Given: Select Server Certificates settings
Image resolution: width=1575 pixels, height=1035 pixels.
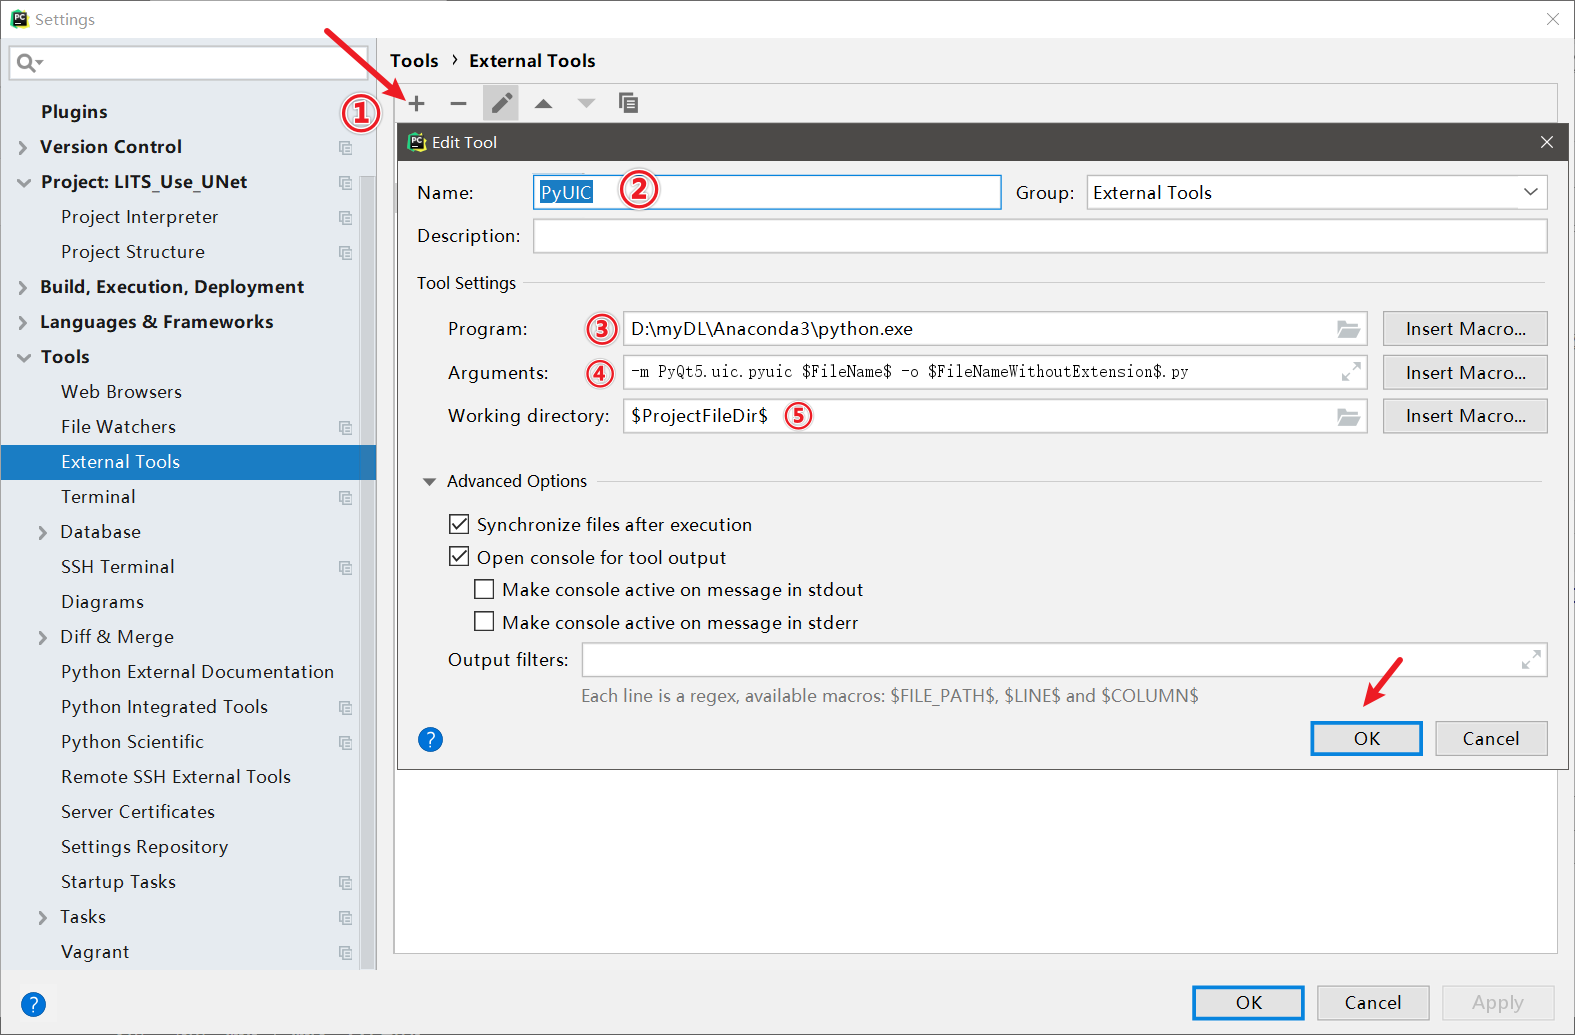Looking at the screenshot, I should 138,811.
